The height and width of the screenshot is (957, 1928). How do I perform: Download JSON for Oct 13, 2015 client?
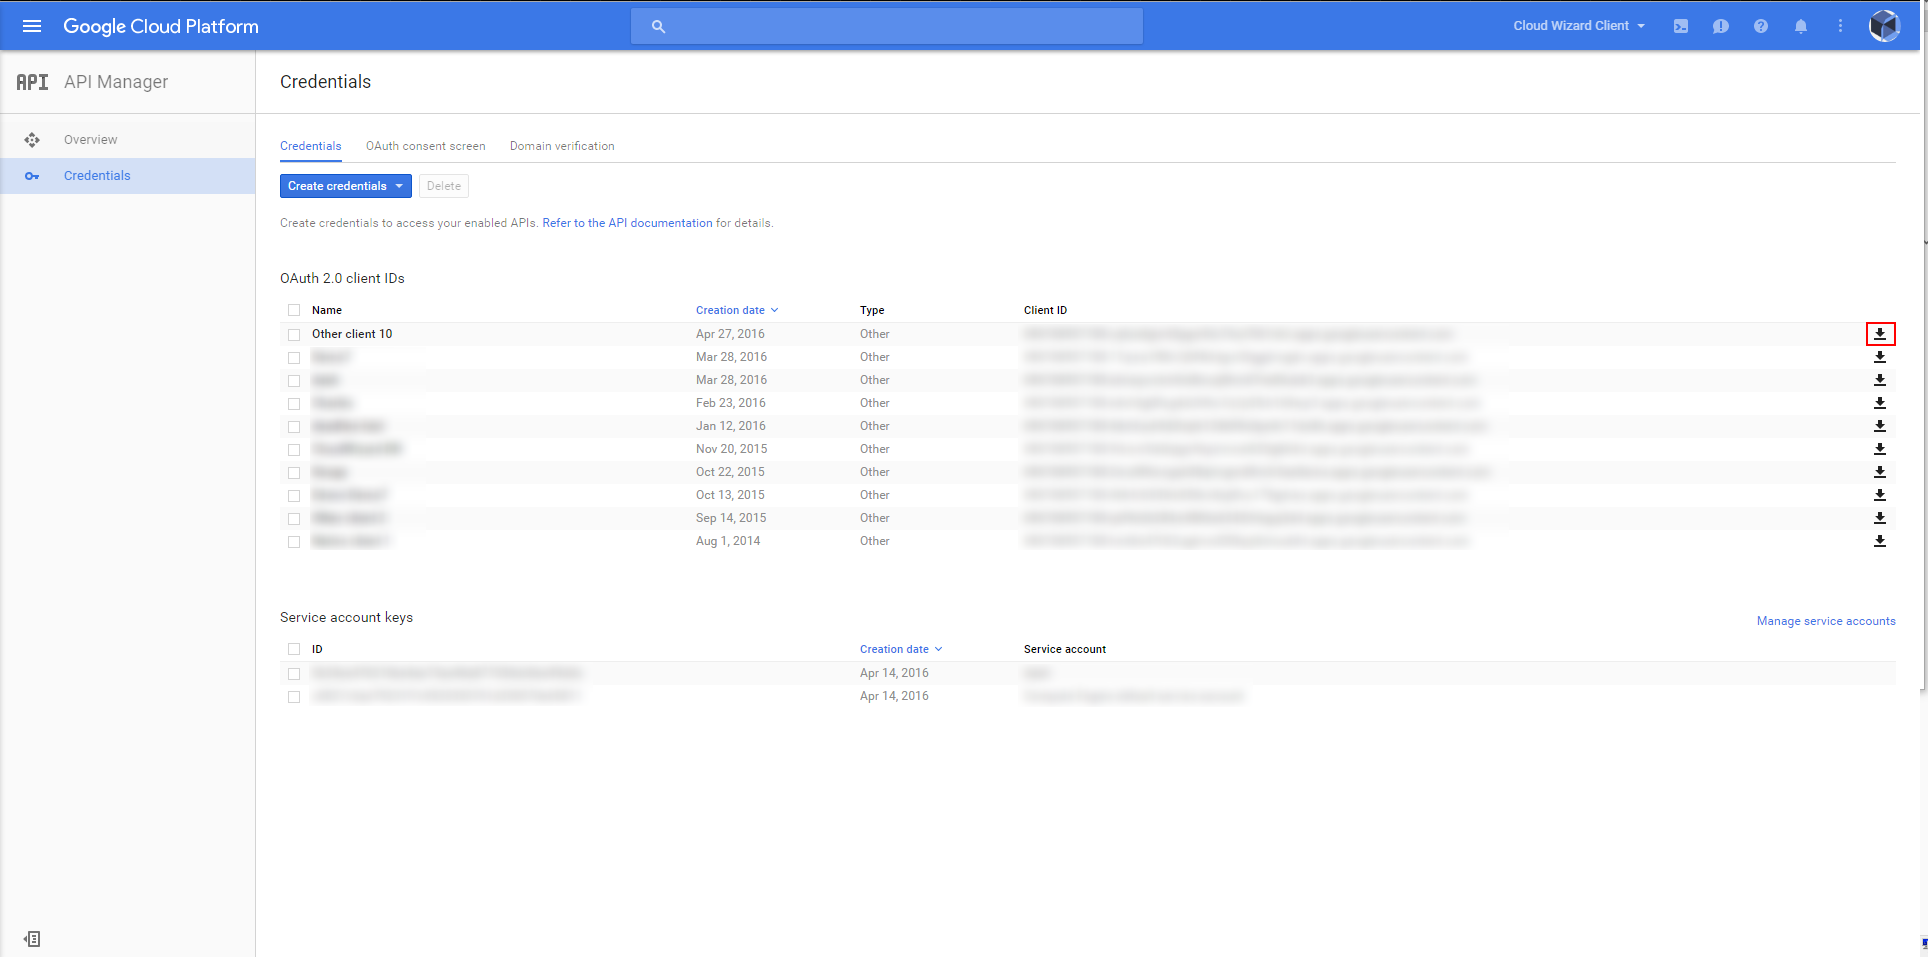tap(1880, 495)
